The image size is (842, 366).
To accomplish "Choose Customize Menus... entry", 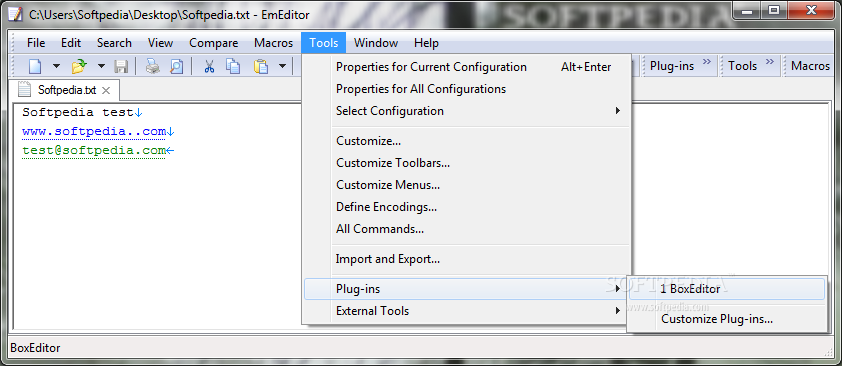I will pos(467,185).
